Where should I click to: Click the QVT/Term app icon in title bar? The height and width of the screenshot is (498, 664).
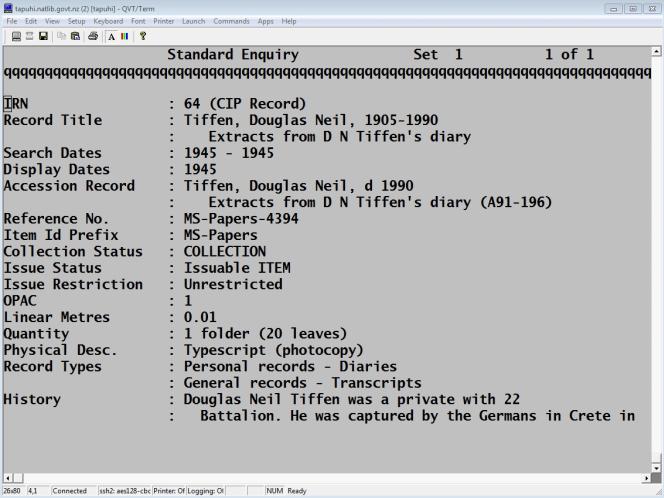point(8,8)
